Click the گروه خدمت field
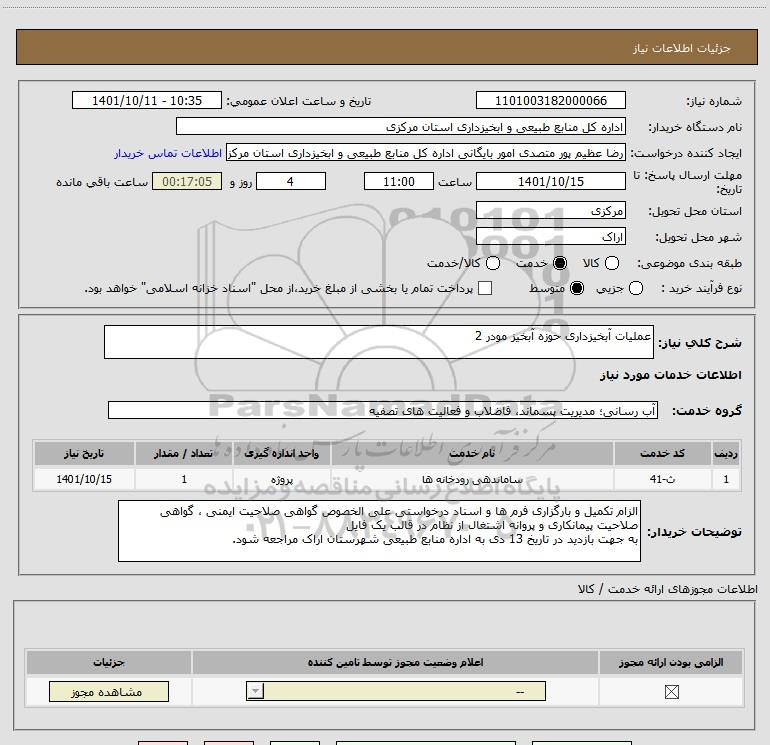 (383, 411)
